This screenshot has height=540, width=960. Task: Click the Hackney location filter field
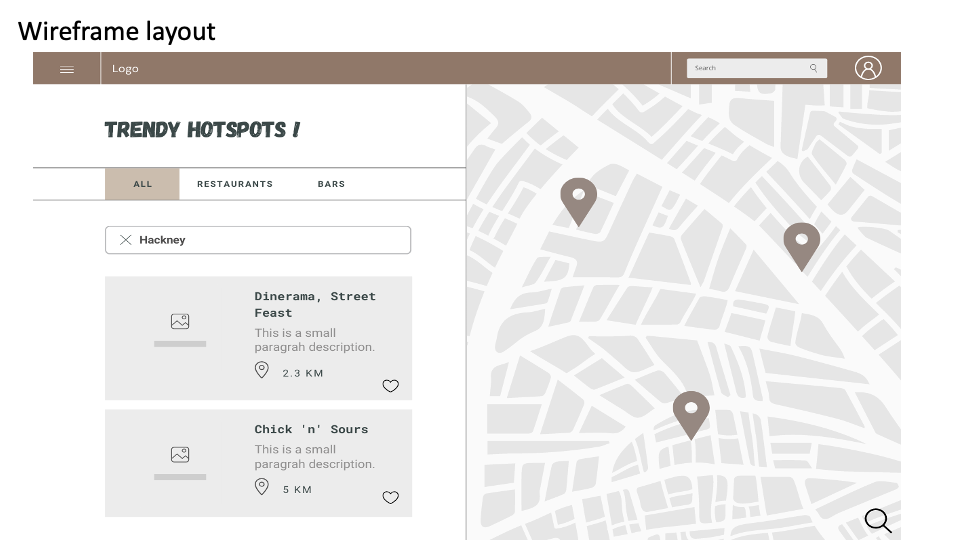258,240
